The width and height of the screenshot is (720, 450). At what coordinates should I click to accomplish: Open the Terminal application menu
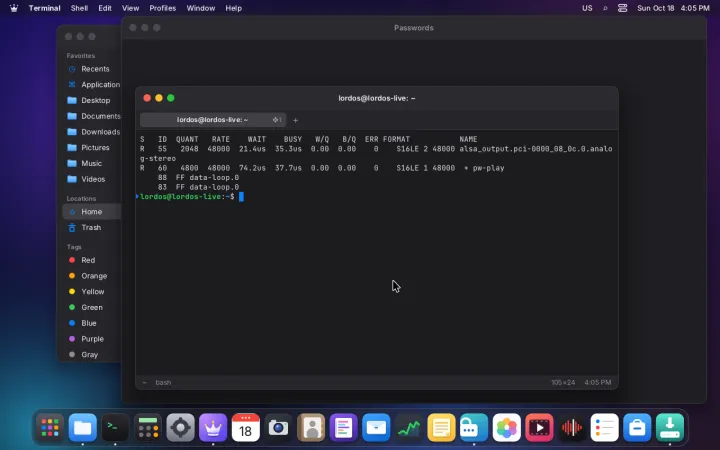point(45,8)
